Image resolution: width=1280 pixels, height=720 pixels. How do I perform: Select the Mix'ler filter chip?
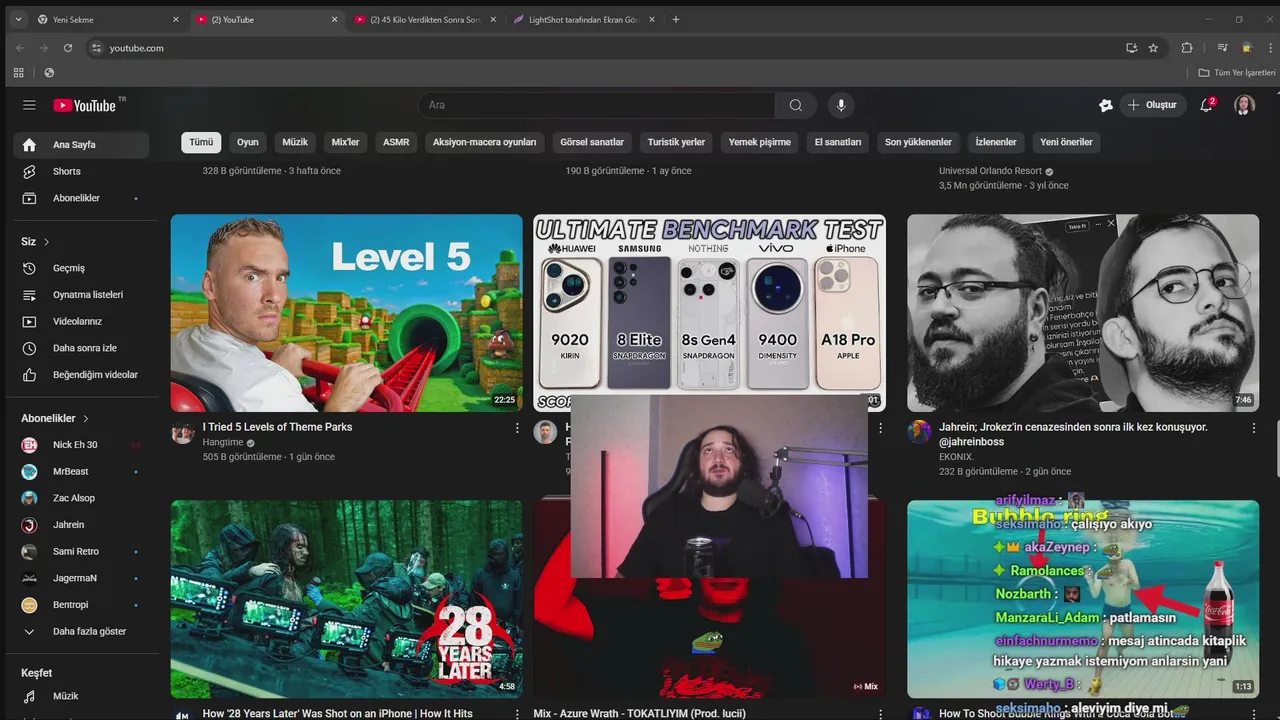point(345,142)
